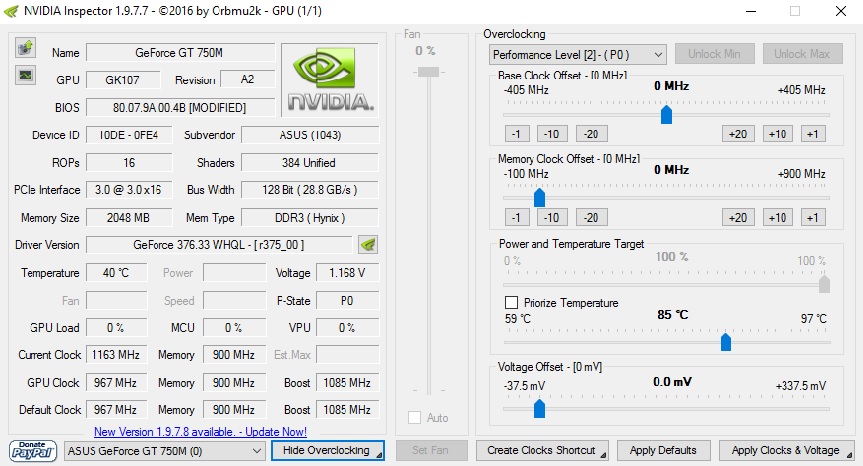Image resolution: width=863 pixels, height=466 pixels.
Task: Click the Base Clock Offset -20 button
Action: coord(591,134)
